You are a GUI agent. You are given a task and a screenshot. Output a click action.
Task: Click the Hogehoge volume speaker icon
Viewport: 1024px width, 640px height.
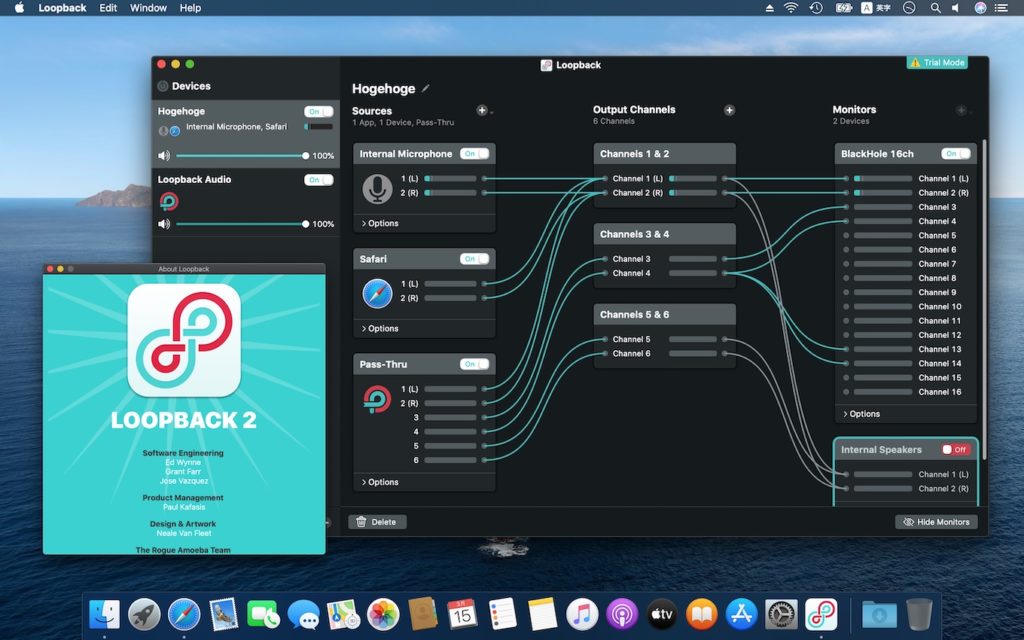pyautogui.click(x=164, y=155)
